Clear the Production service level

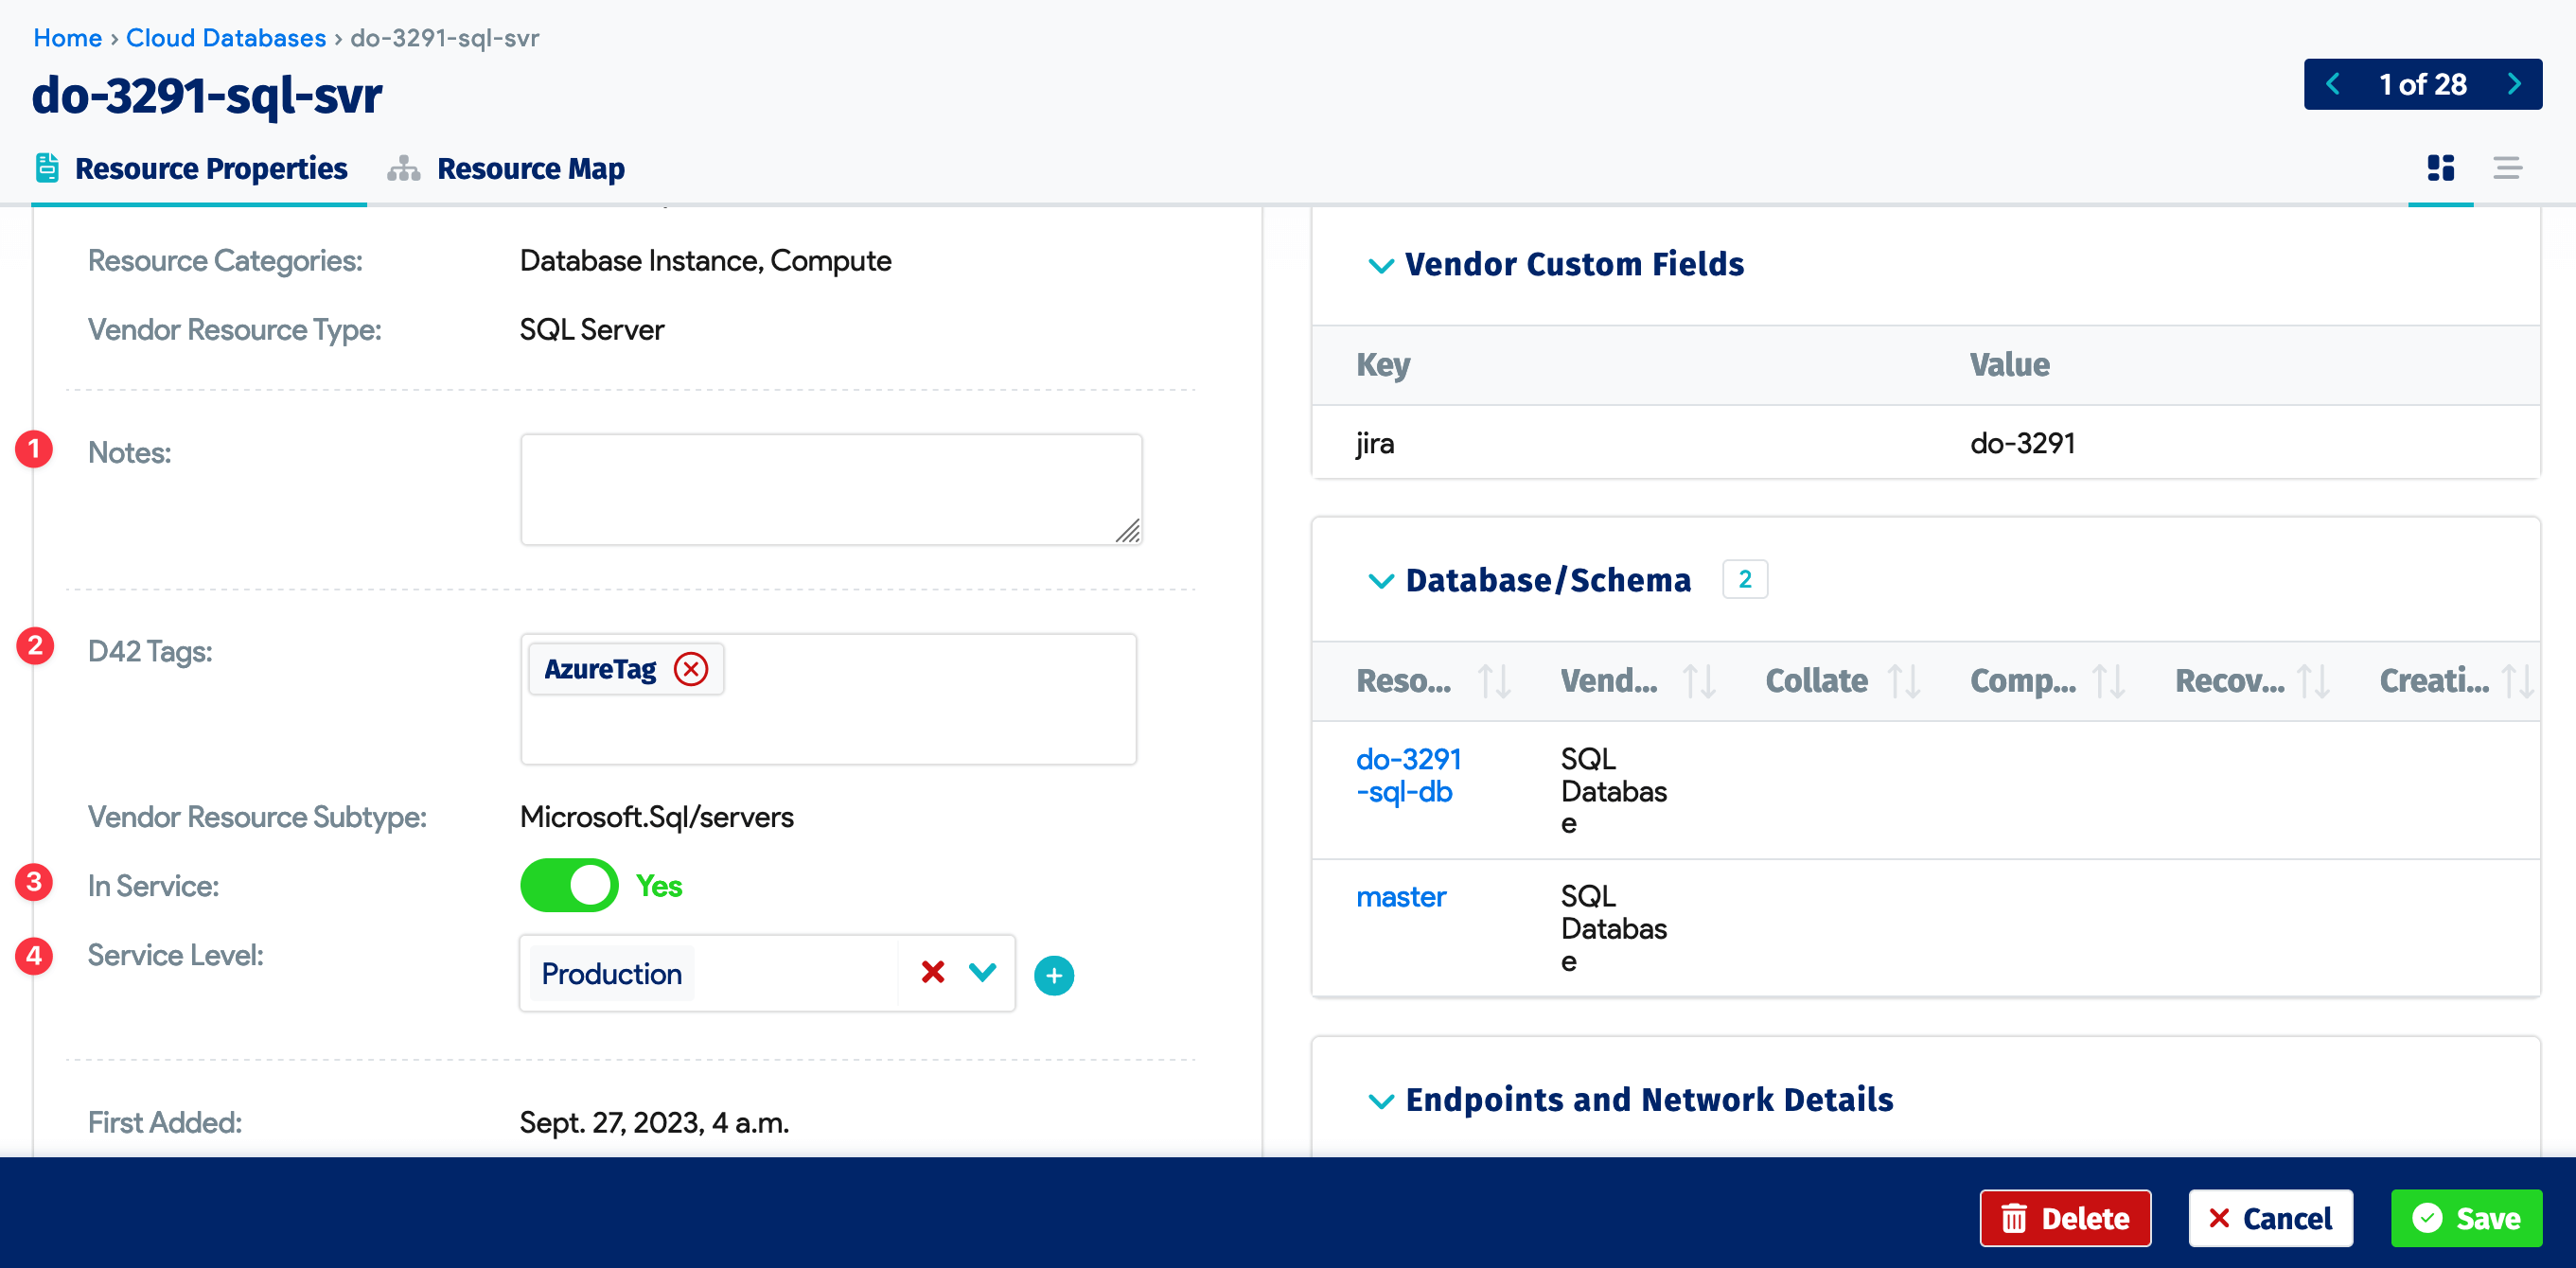(x=931, y=972)
